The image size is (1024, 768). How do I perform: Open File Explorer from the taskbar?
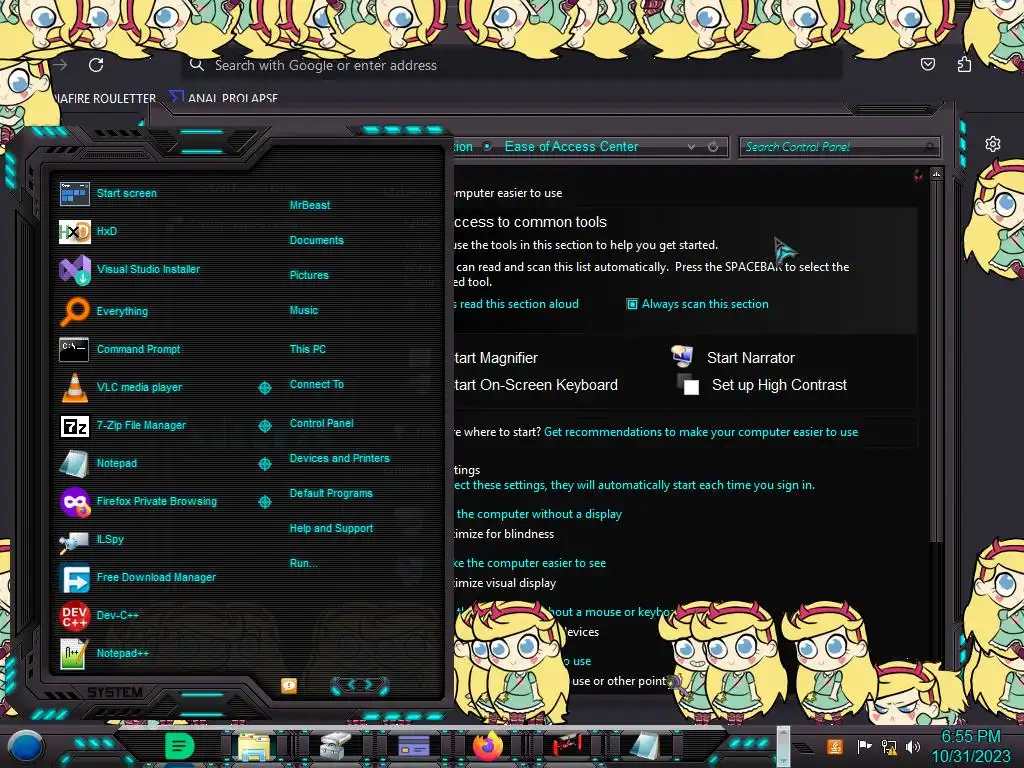pyautogui.click(x=253, y=746)
